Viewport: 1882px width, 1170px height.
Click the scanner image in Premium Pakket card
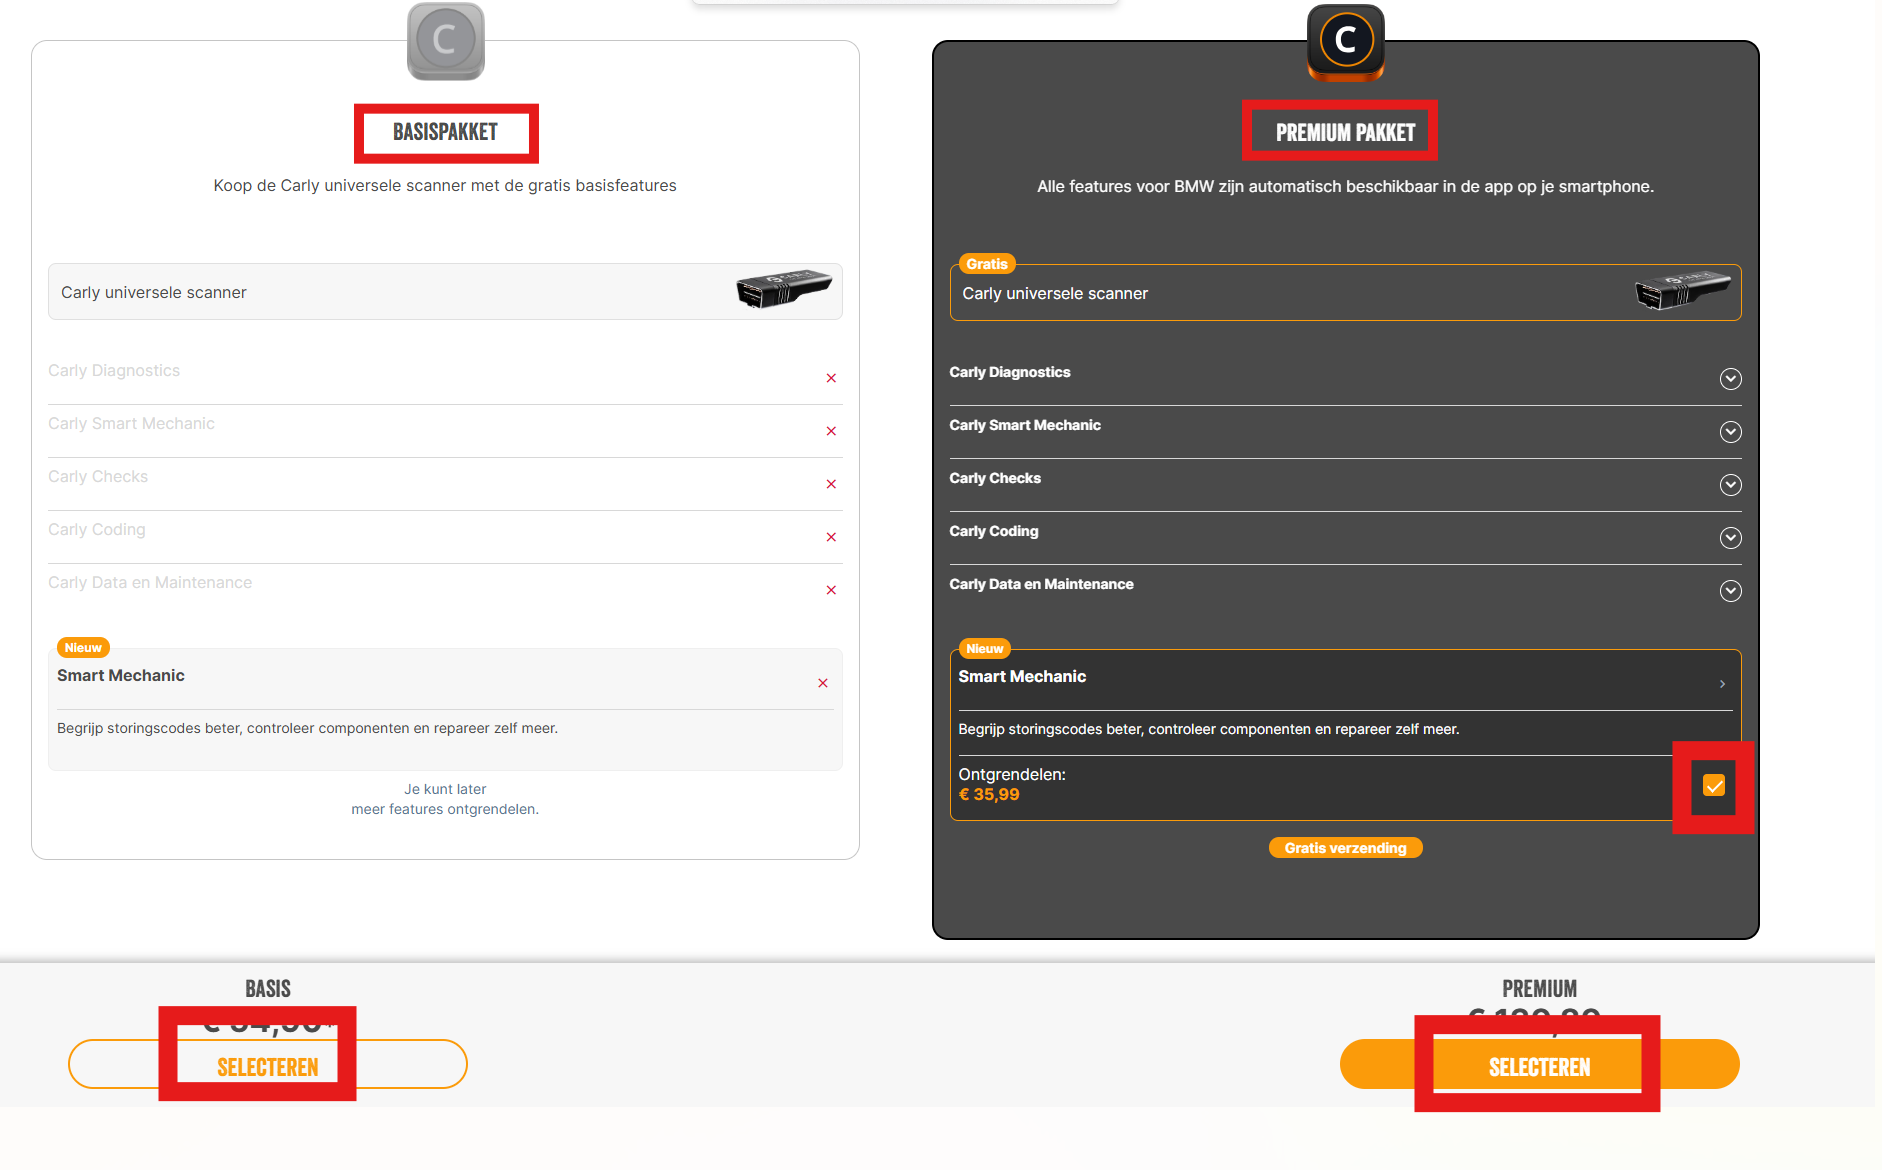click(x=1683, y=290)
